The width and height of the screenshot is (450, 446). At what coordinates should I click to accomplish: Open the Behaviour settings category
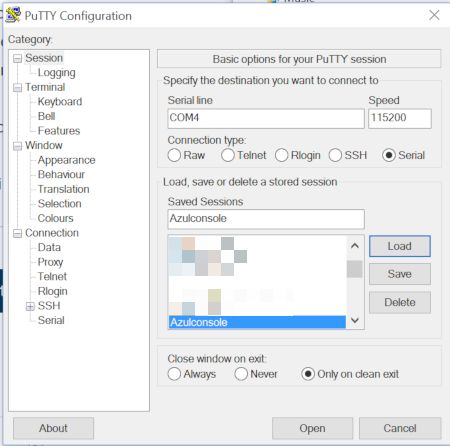[61, 174]
